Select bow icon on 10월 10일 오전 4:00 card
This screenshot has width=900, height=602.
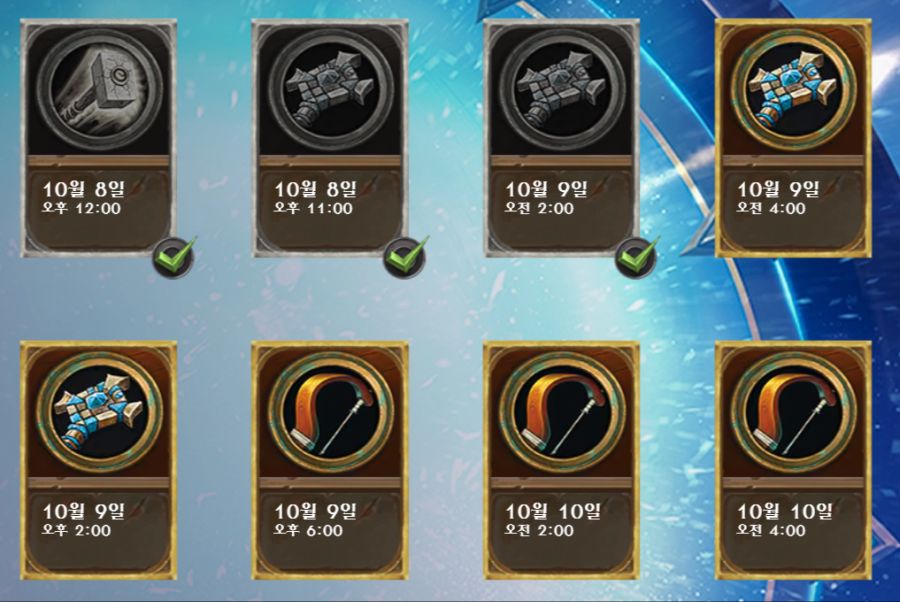click(x=794, y=411)
